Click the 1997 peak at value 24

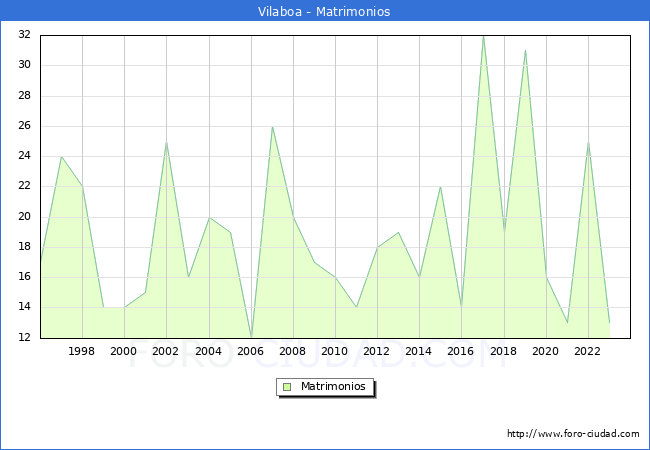coord(61,157)
